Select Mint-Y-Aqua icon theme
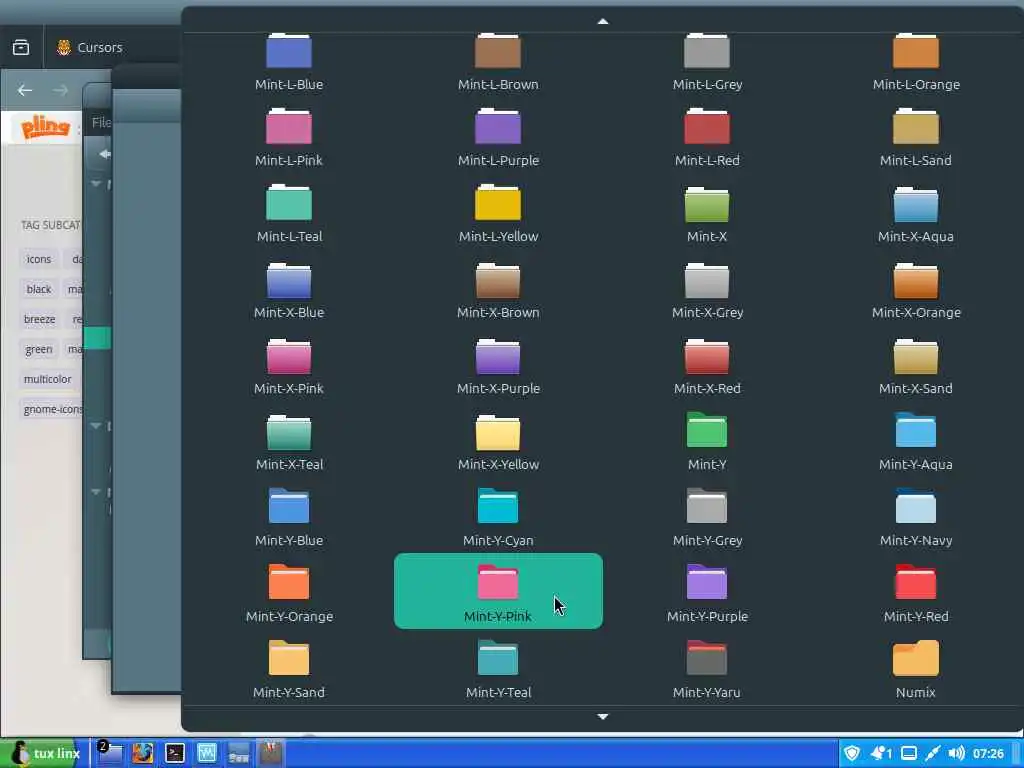Image resolution: width=1024 pixels, height=768 pixels. coord(916,439)
